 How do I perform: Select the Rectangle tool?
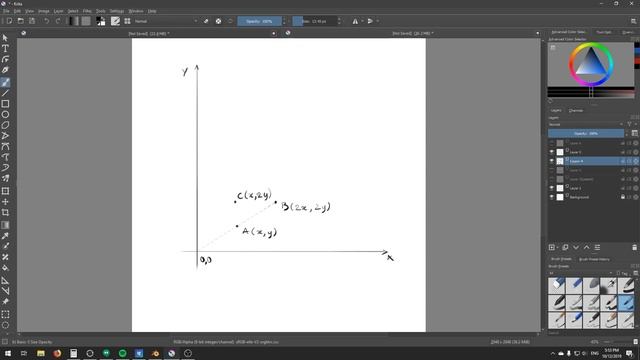click(x=5, y=104)
